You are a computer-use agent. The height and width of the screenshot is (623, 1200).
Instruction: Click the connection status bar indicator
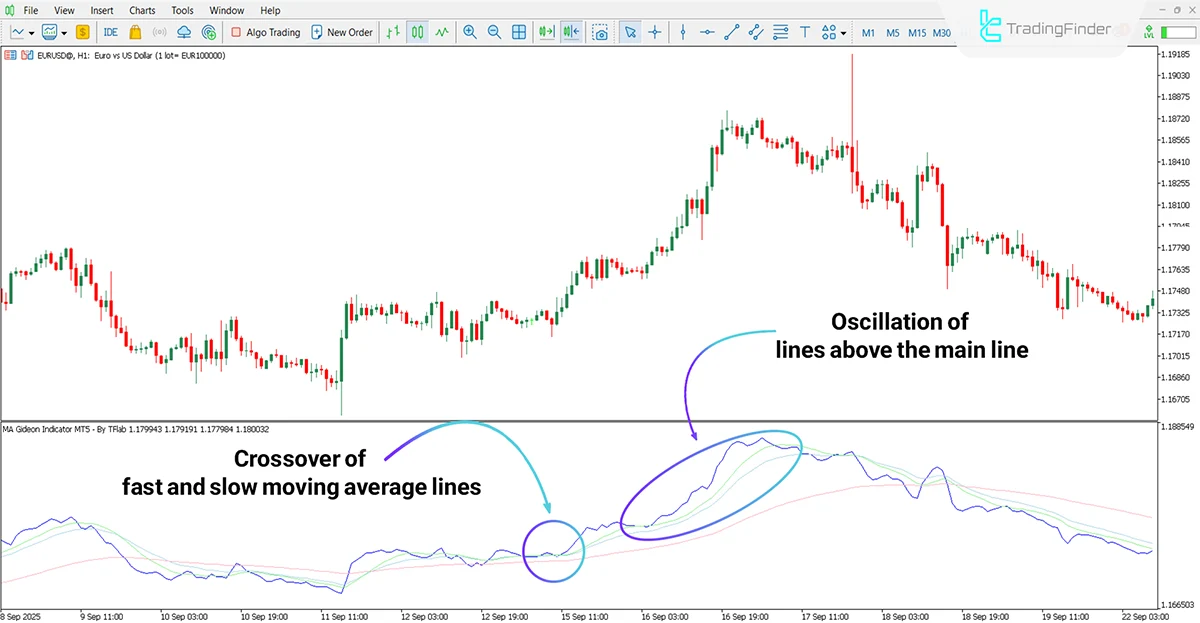point(1178,31)
